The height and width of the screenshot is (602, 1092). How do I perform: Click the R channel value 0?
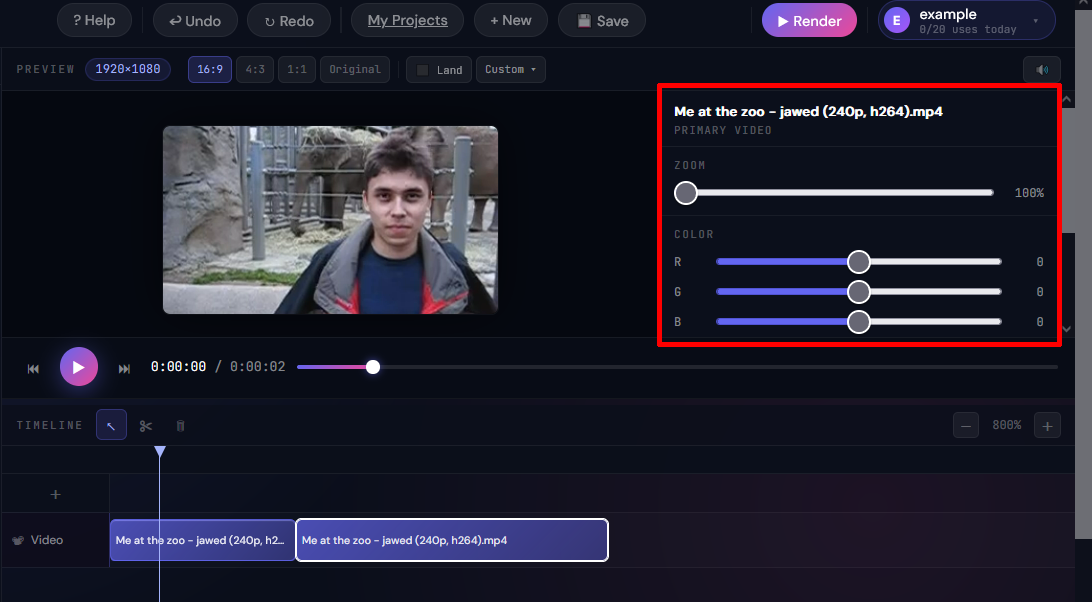pyautogui.click(x=1040, y=262)
